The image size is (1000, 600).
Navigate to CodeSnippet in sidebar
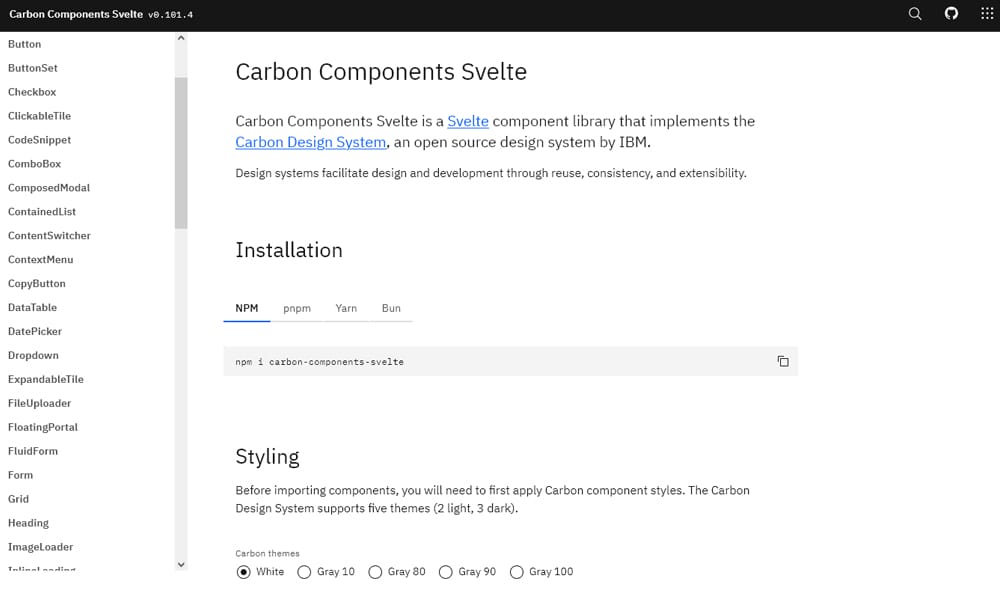point(40,140)
